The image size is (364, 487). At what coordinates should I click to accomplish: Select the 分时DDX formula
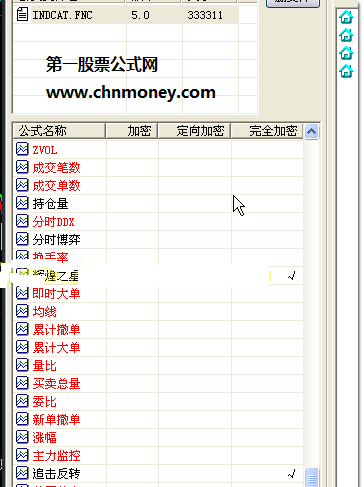coord(53,222)
